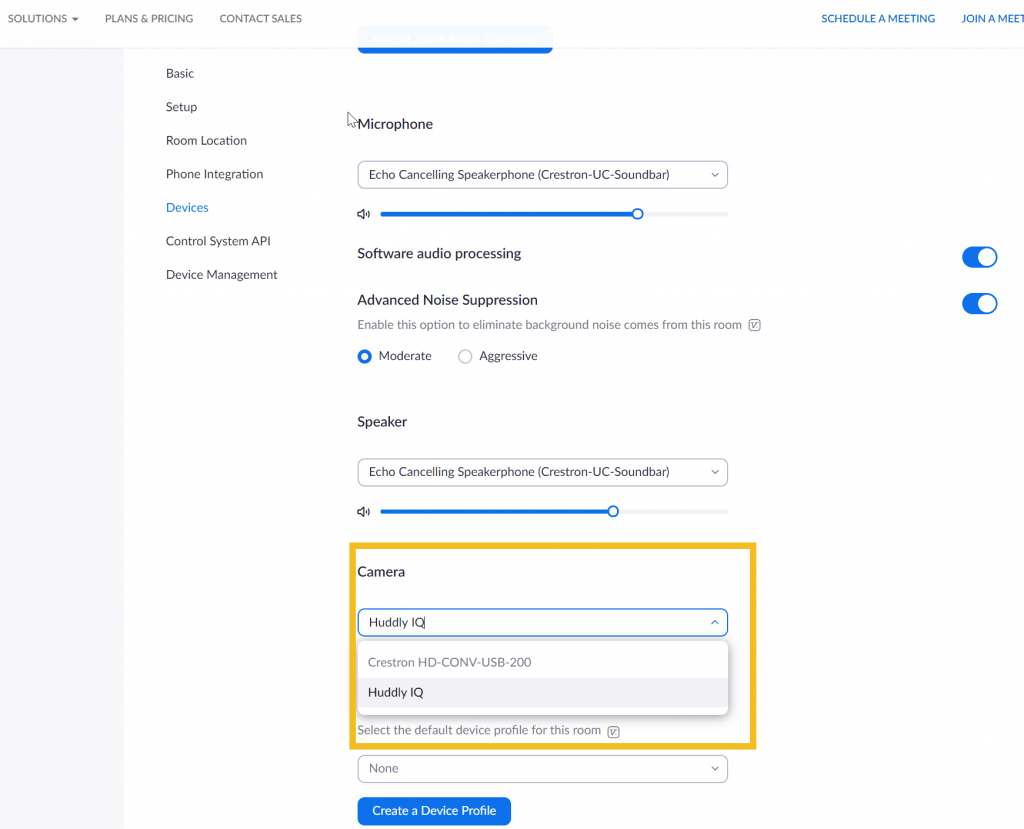Open Contact Sales link
The width and height of the screenshot is (1024, 829).
(x=260, y=18)
